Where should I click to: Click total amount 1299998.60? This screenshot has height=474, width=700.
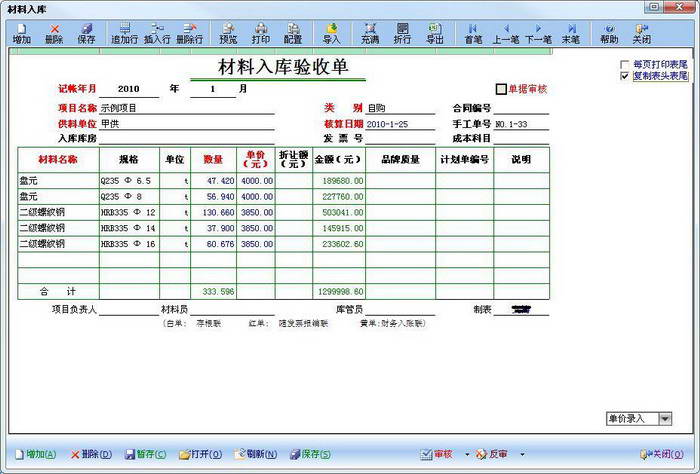click(x=339, y=291)
